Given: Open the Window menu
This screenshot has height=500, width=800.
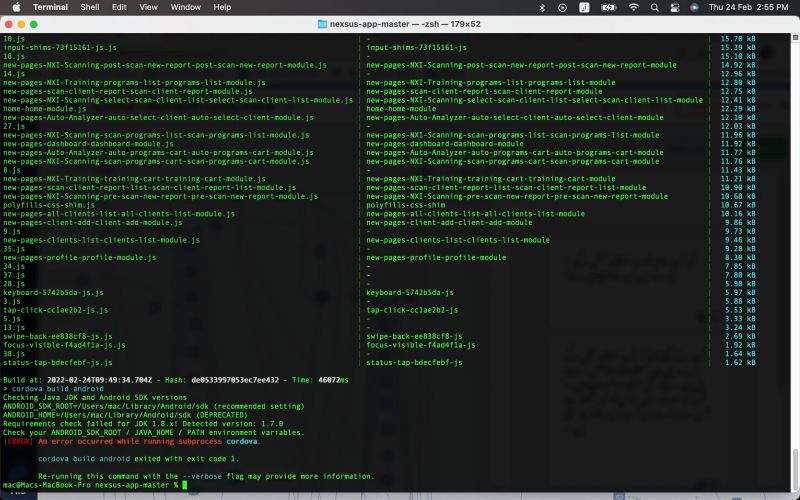Looking at the screenshot, I should pyautogui.click(x=186, y=7).
